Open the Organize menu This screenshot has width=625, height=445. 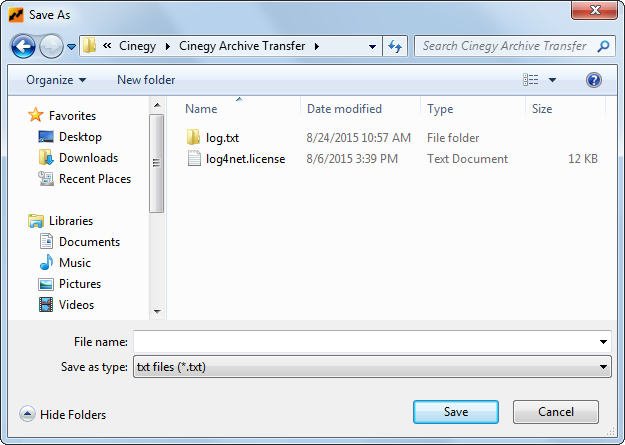(x=56, y=80)
